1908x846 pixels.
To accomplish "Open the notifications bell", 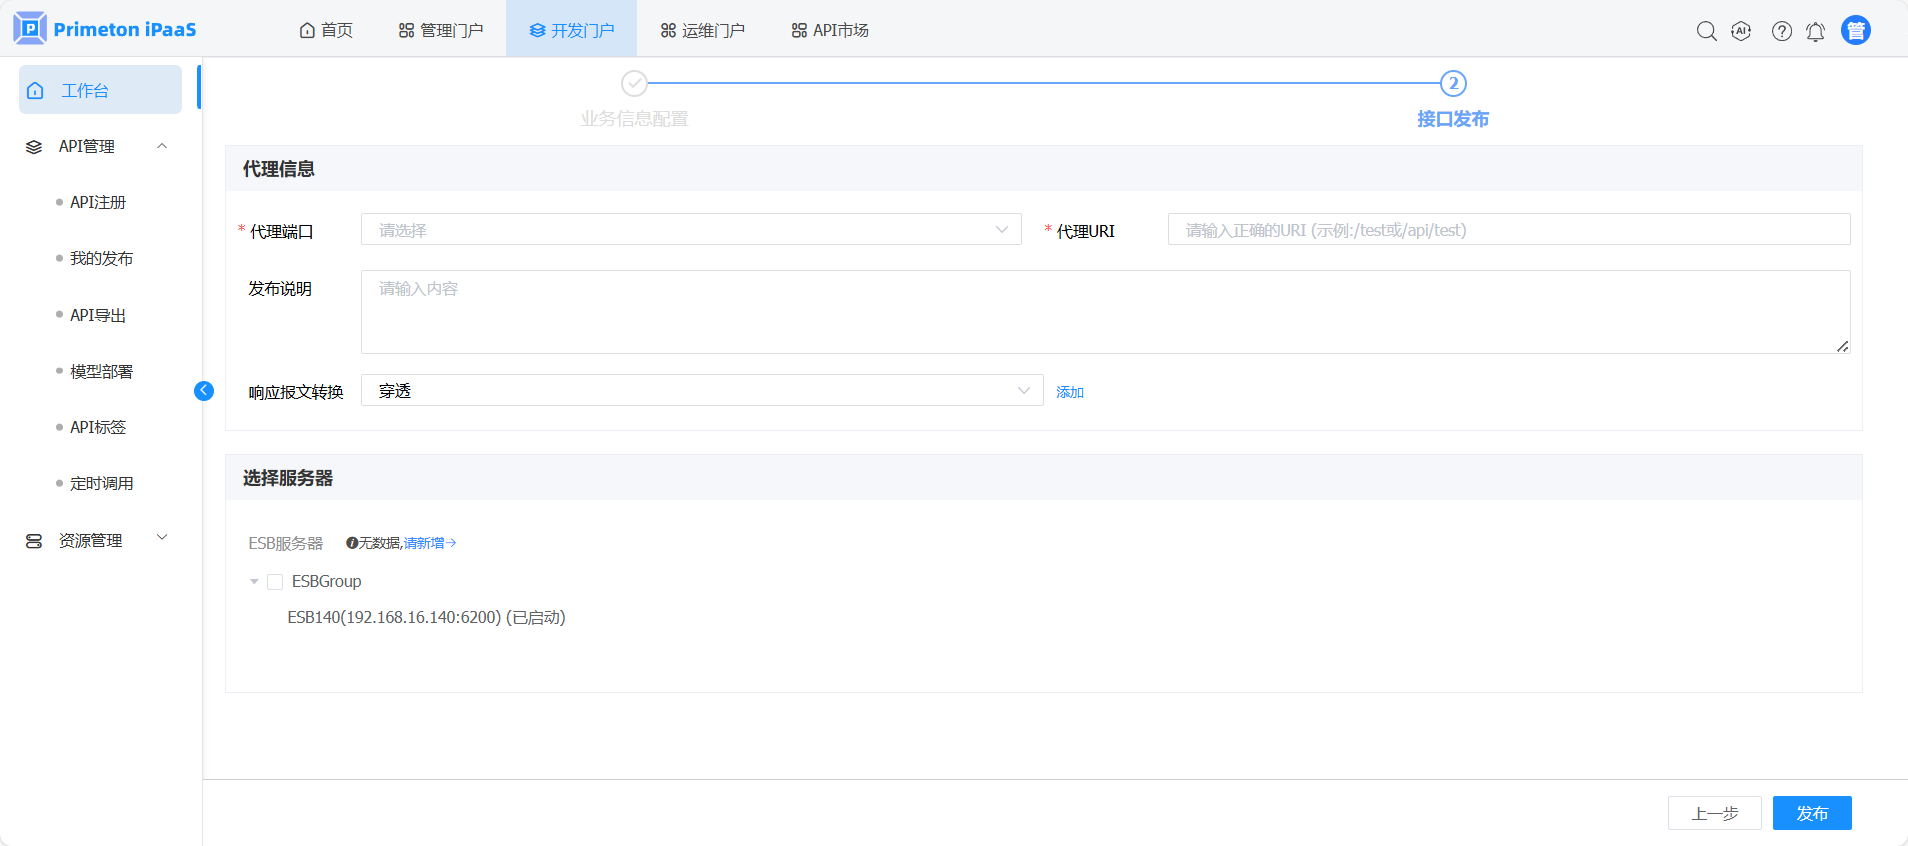I will 1815,31.
